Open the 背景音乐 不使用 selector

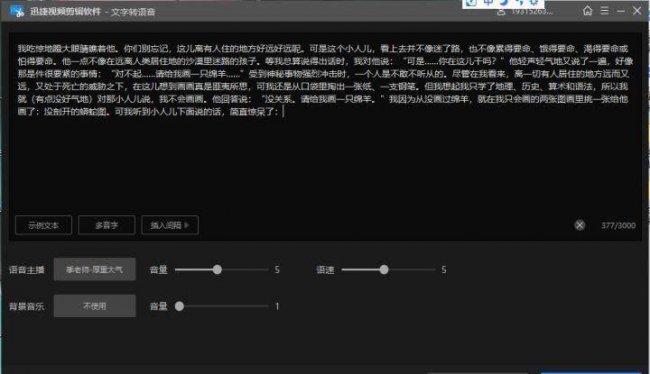[95, 306]
